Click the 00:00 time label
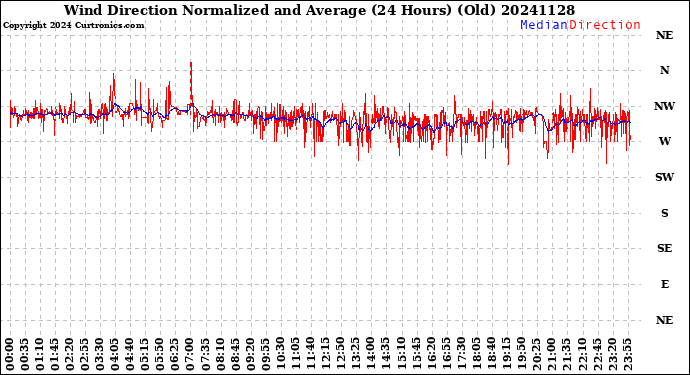690x375 pixels. 10,355
